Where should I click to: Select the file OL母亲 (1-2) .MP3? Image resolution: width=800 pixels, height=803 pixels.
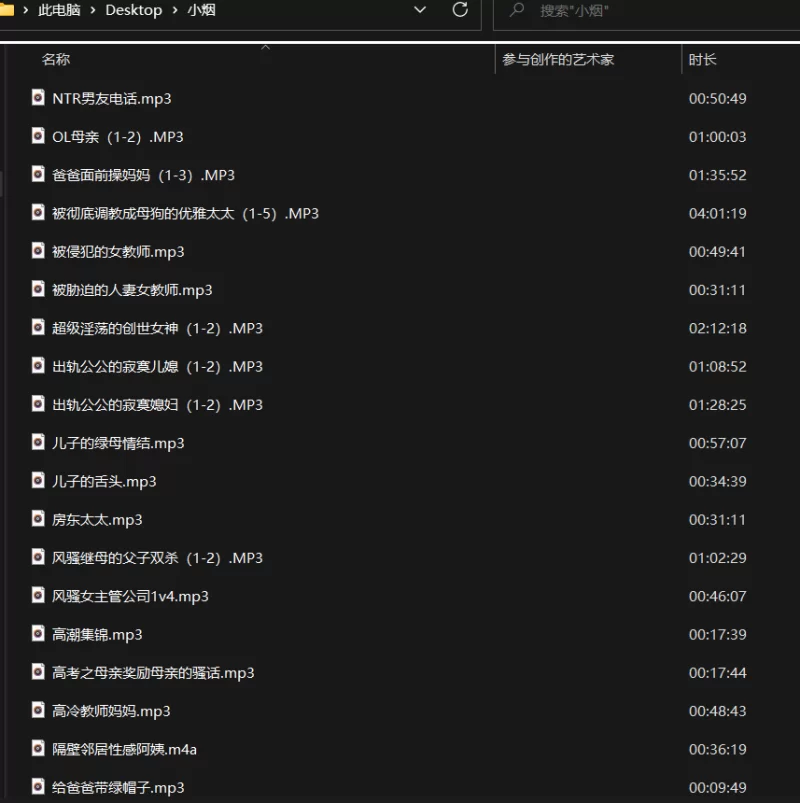point(118,137)
